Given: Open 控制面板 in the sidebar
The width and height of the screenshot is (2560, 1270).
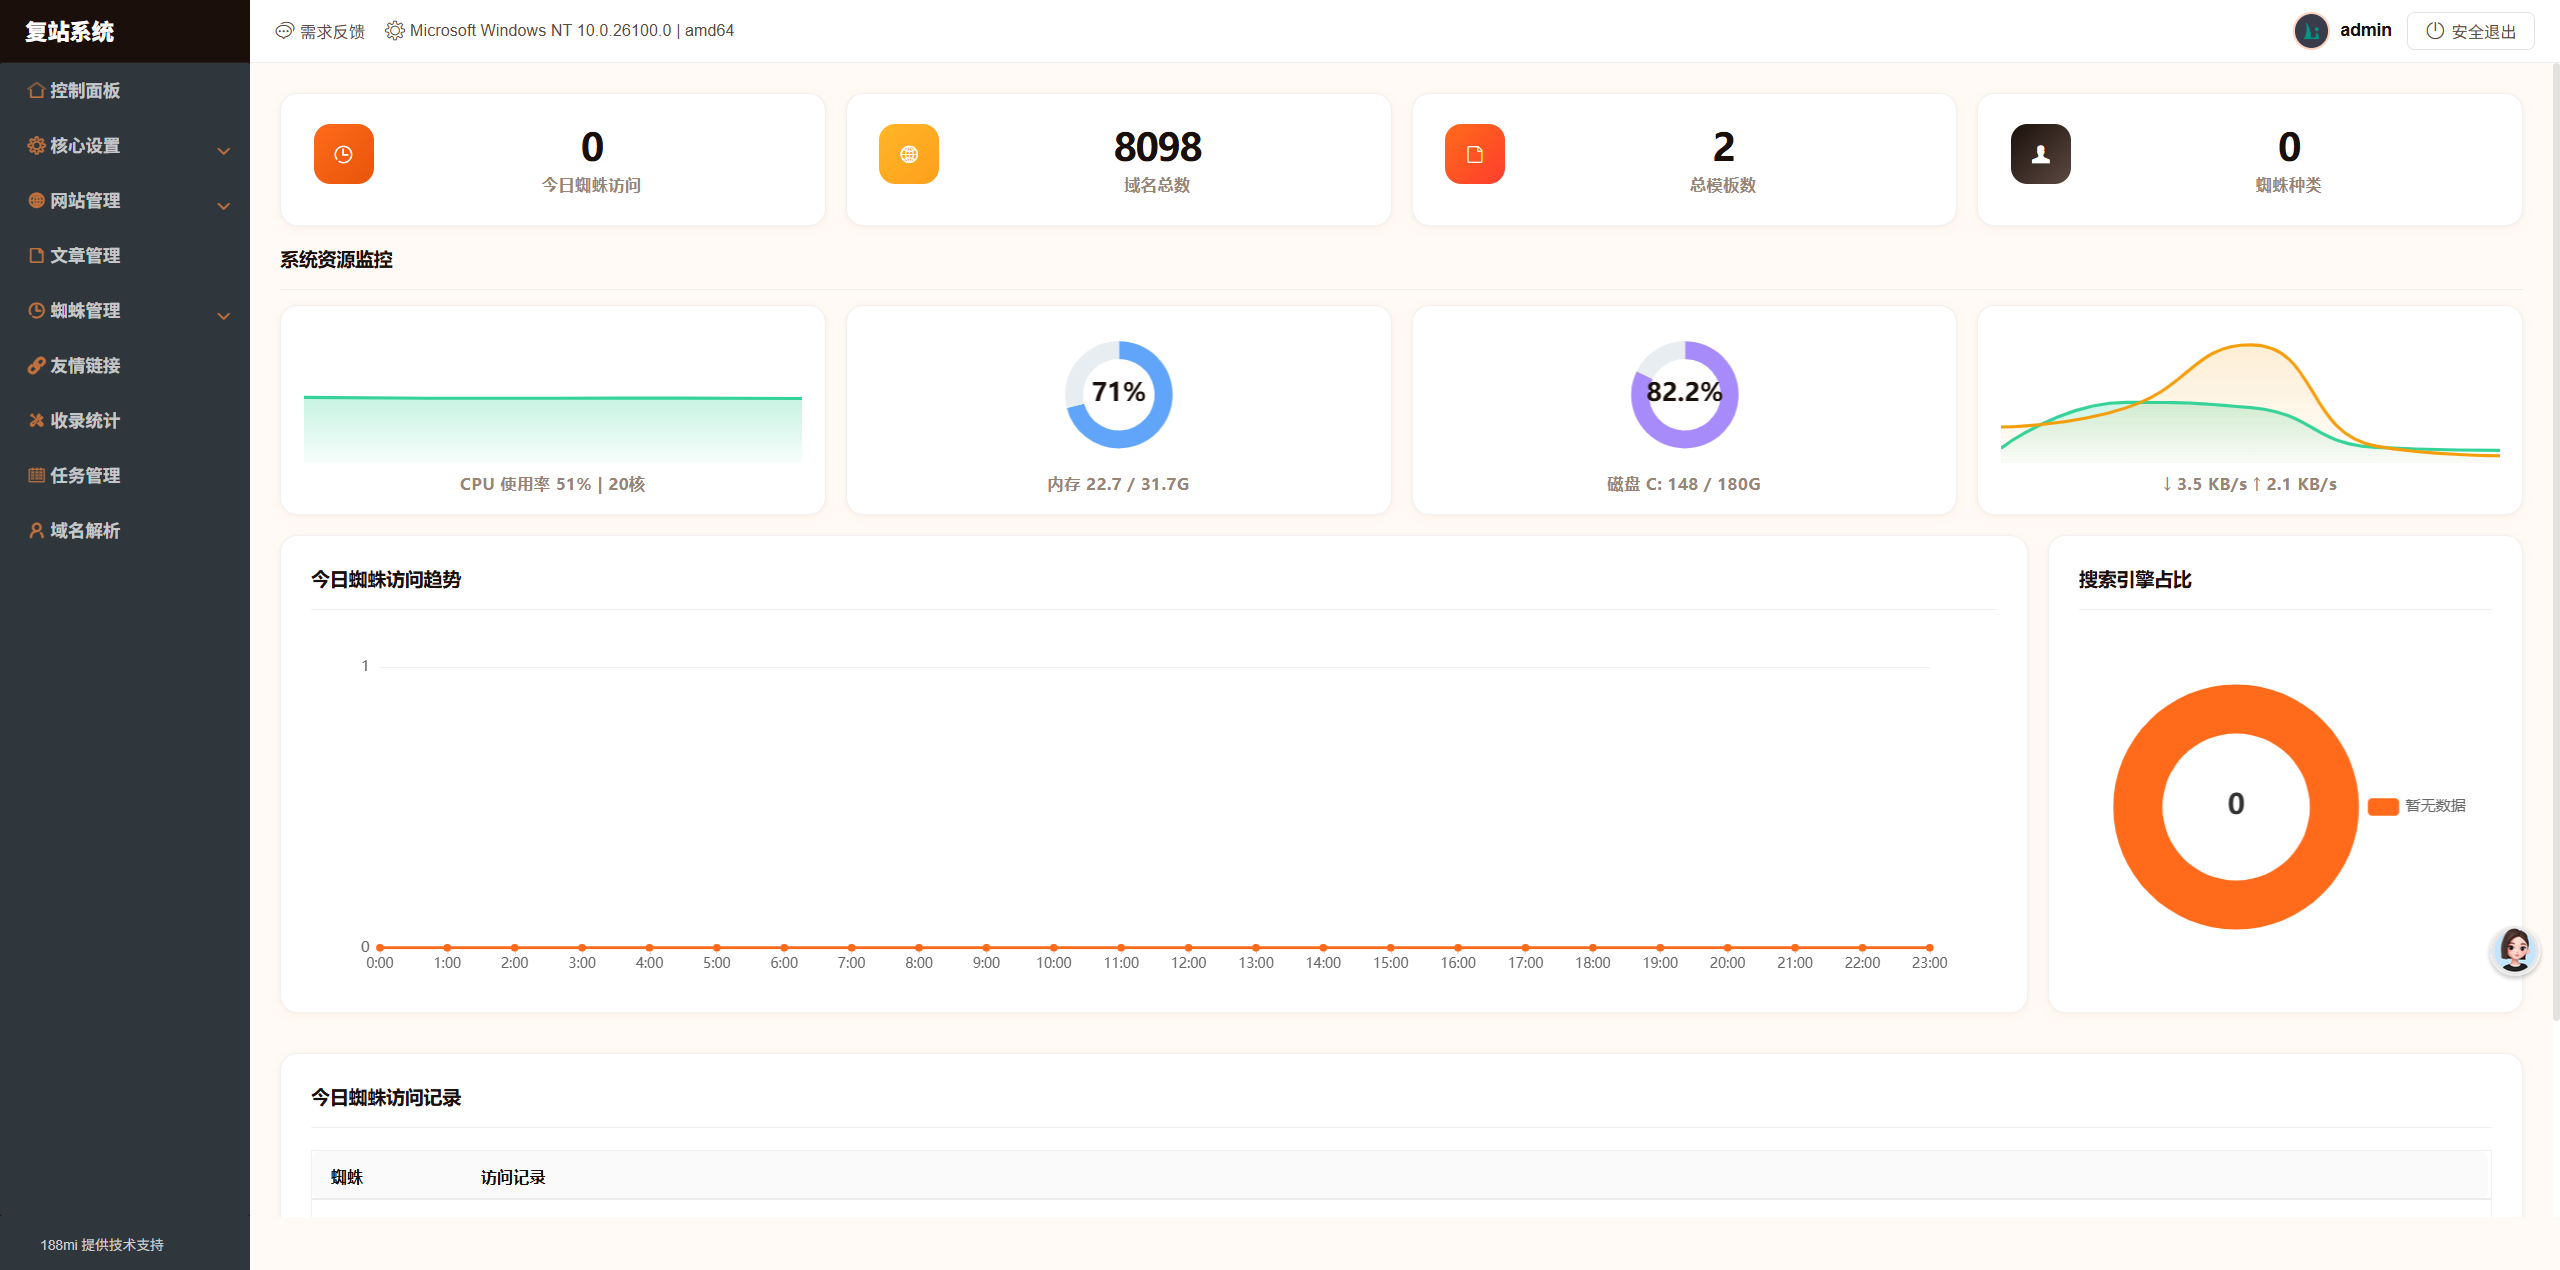Looking at the screenshot, I should coord(125,90).
